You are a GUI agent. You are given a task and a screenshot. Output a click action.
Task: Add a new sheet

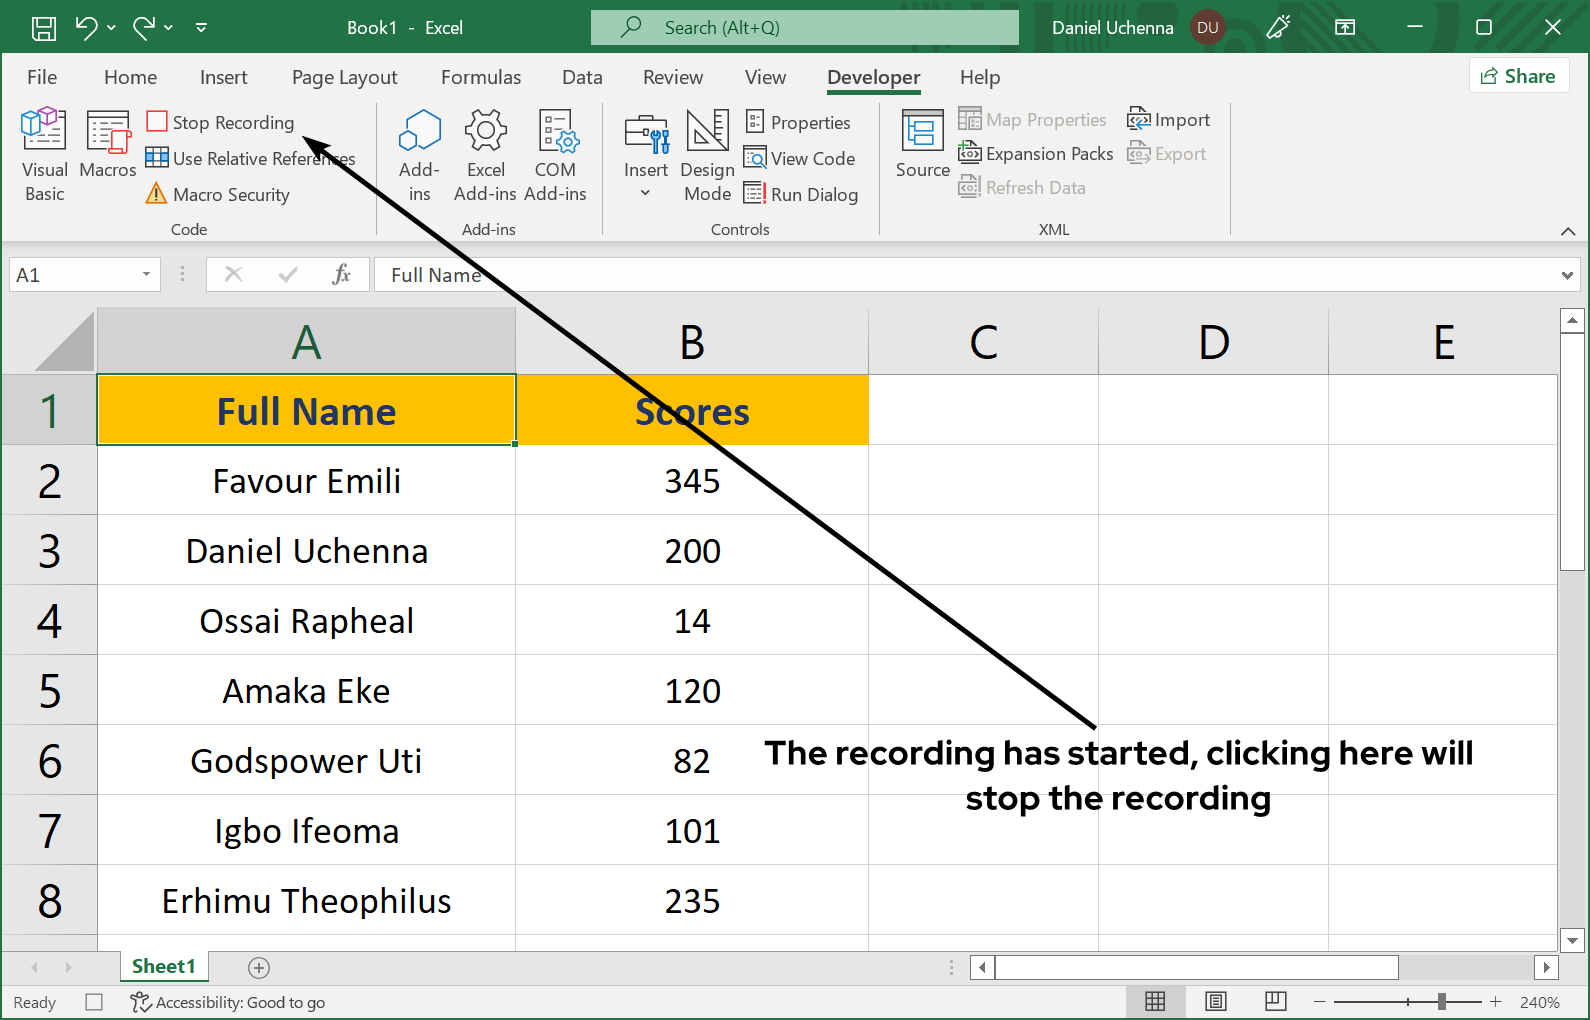[259, 967]
